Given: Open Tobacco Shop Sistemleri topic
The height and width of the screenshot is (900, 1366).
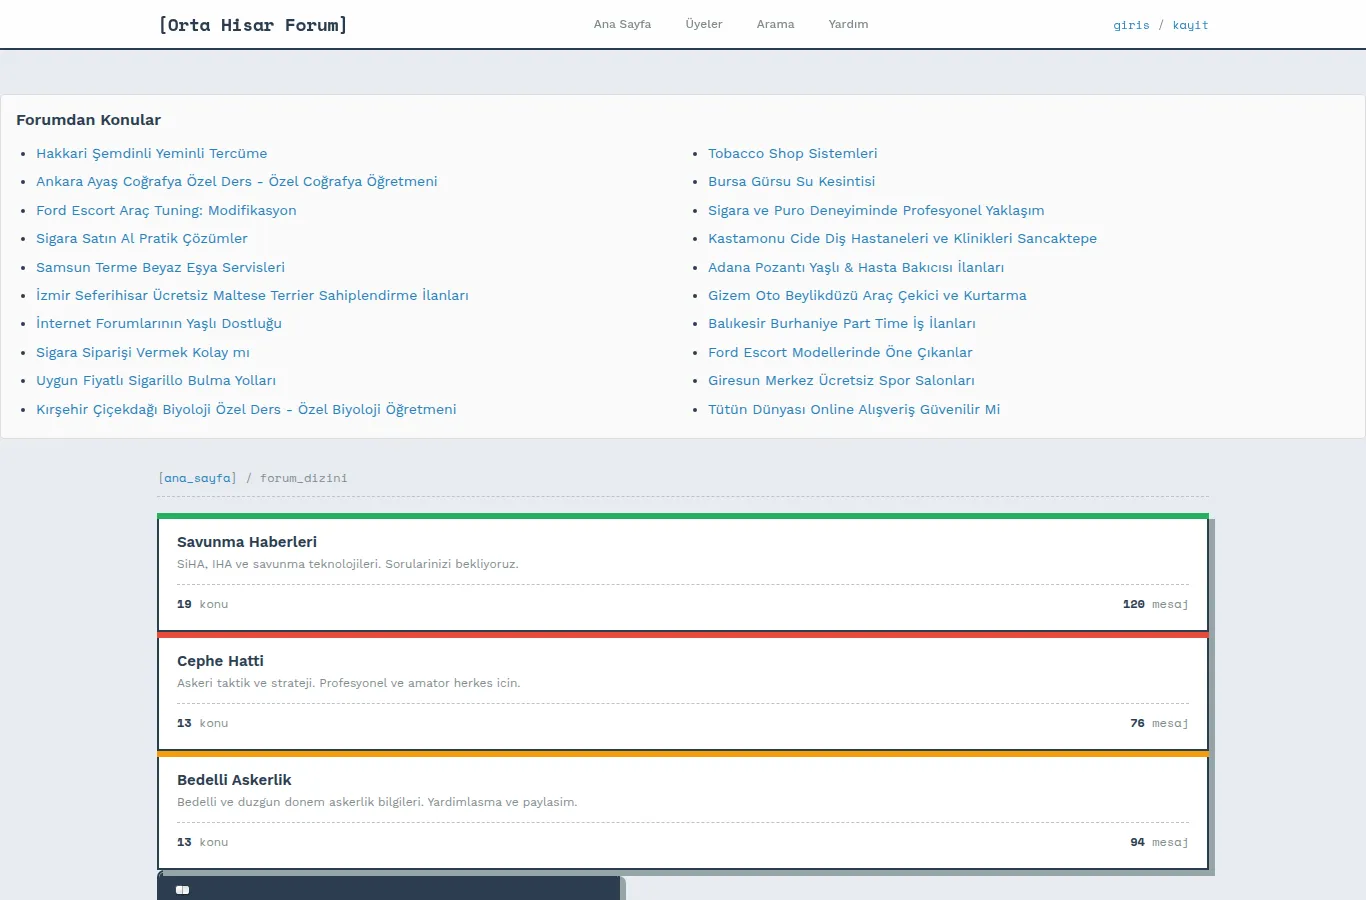Looking at the screenshot, I should coord(792,153).
